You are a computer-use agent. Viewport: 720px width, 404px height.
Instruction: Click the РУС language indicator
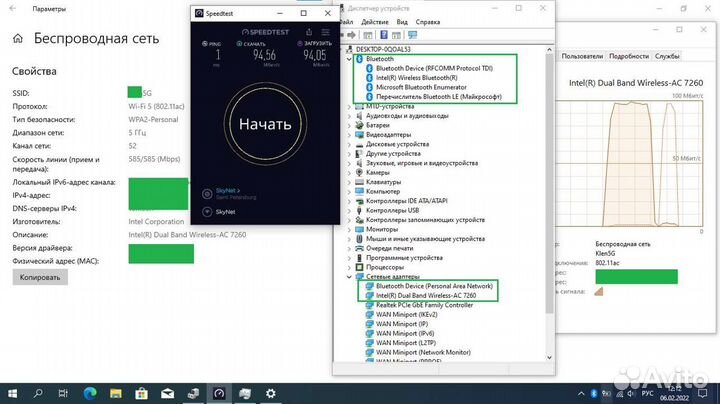pos(647,393)
